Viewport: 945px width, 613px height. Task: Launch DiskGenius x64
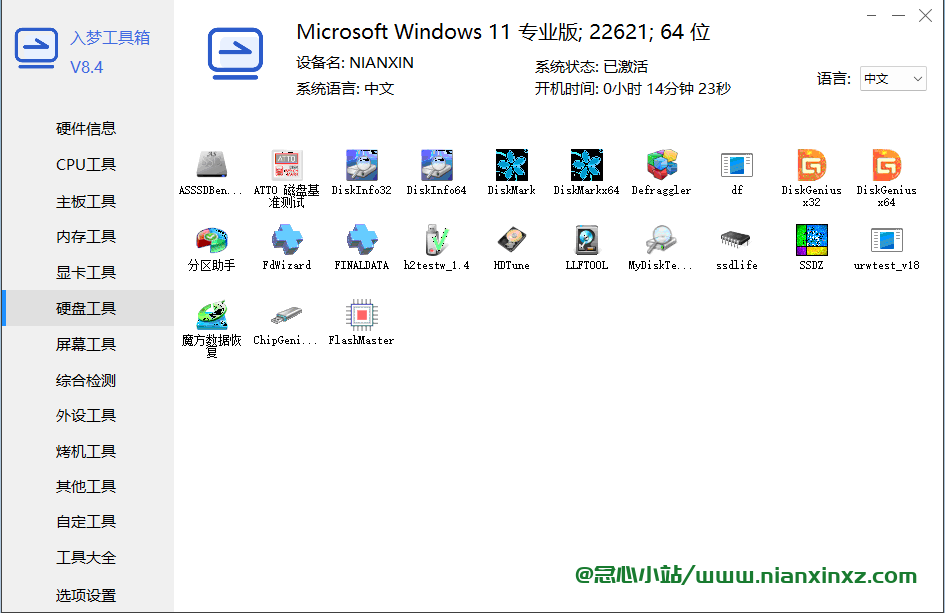[887, 165]
